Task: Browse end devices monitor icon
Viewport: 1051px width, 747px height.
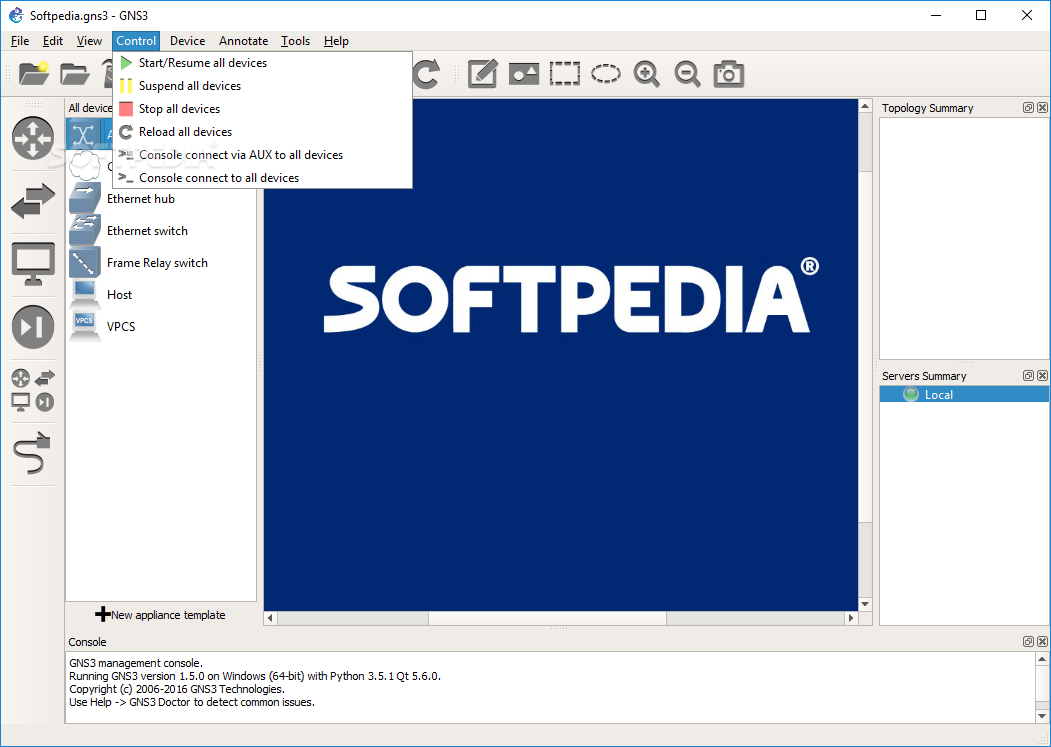Action: pos(33,264)
